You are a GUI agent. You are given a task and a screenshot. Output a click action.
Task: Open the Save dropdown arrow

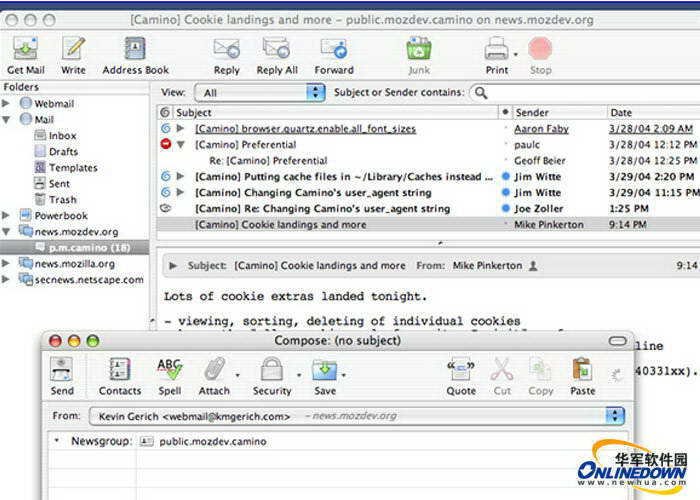pyautogui.click(x=343, y=375)
